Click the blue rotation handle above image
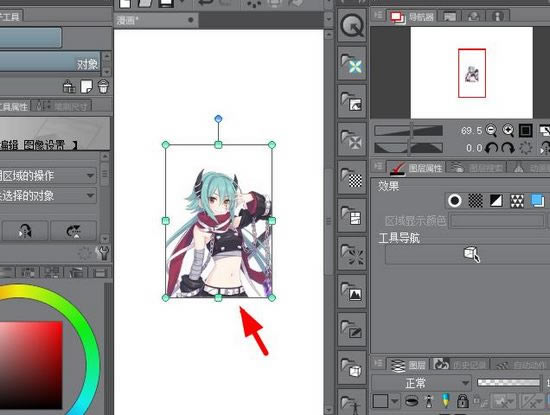 click(x=218, y=119)
